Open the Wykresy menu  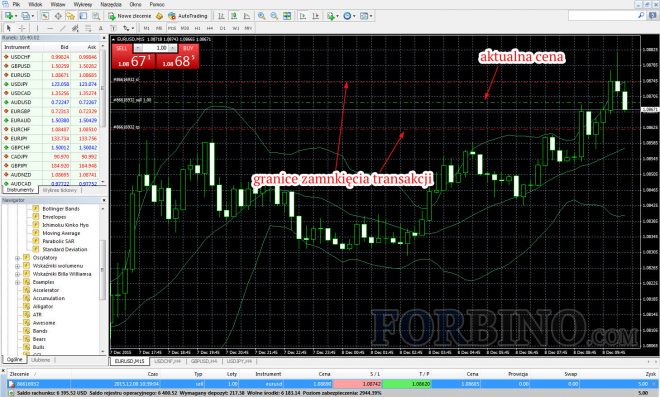pyautogui.click(x=82, y=4)
